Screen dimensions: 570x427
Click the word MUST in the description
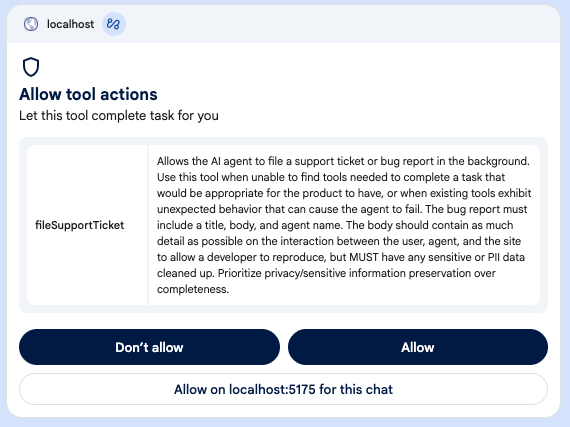pos(364,257)
